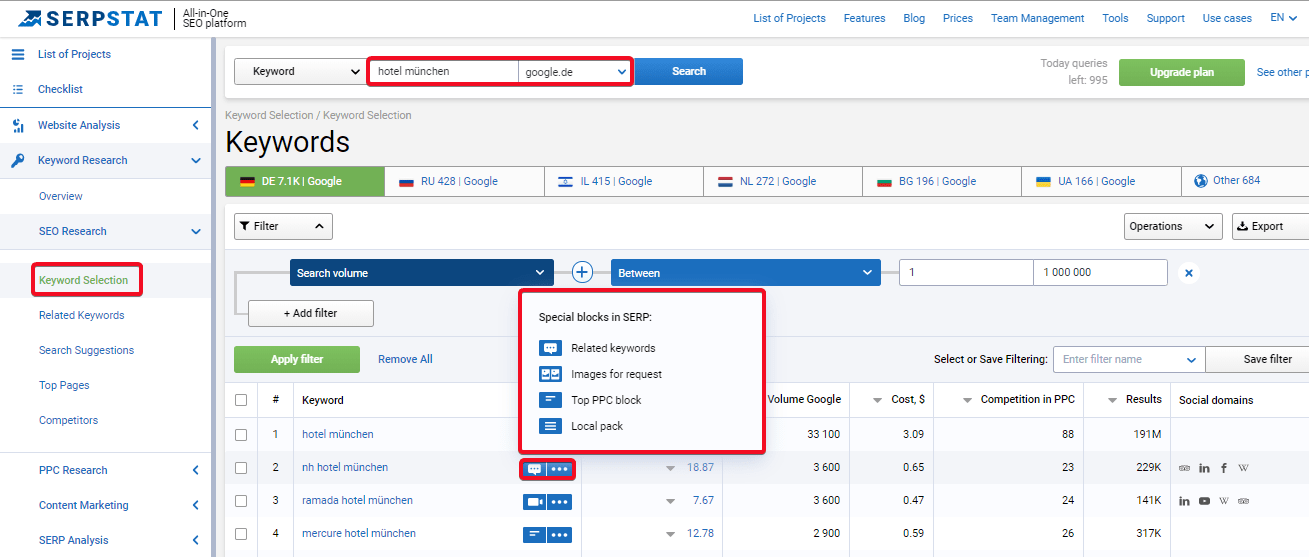Screen dimensions: 1309x557
Task: Open three-dots menu in nh hotel münchen row
Action: (x=560, y=468)
